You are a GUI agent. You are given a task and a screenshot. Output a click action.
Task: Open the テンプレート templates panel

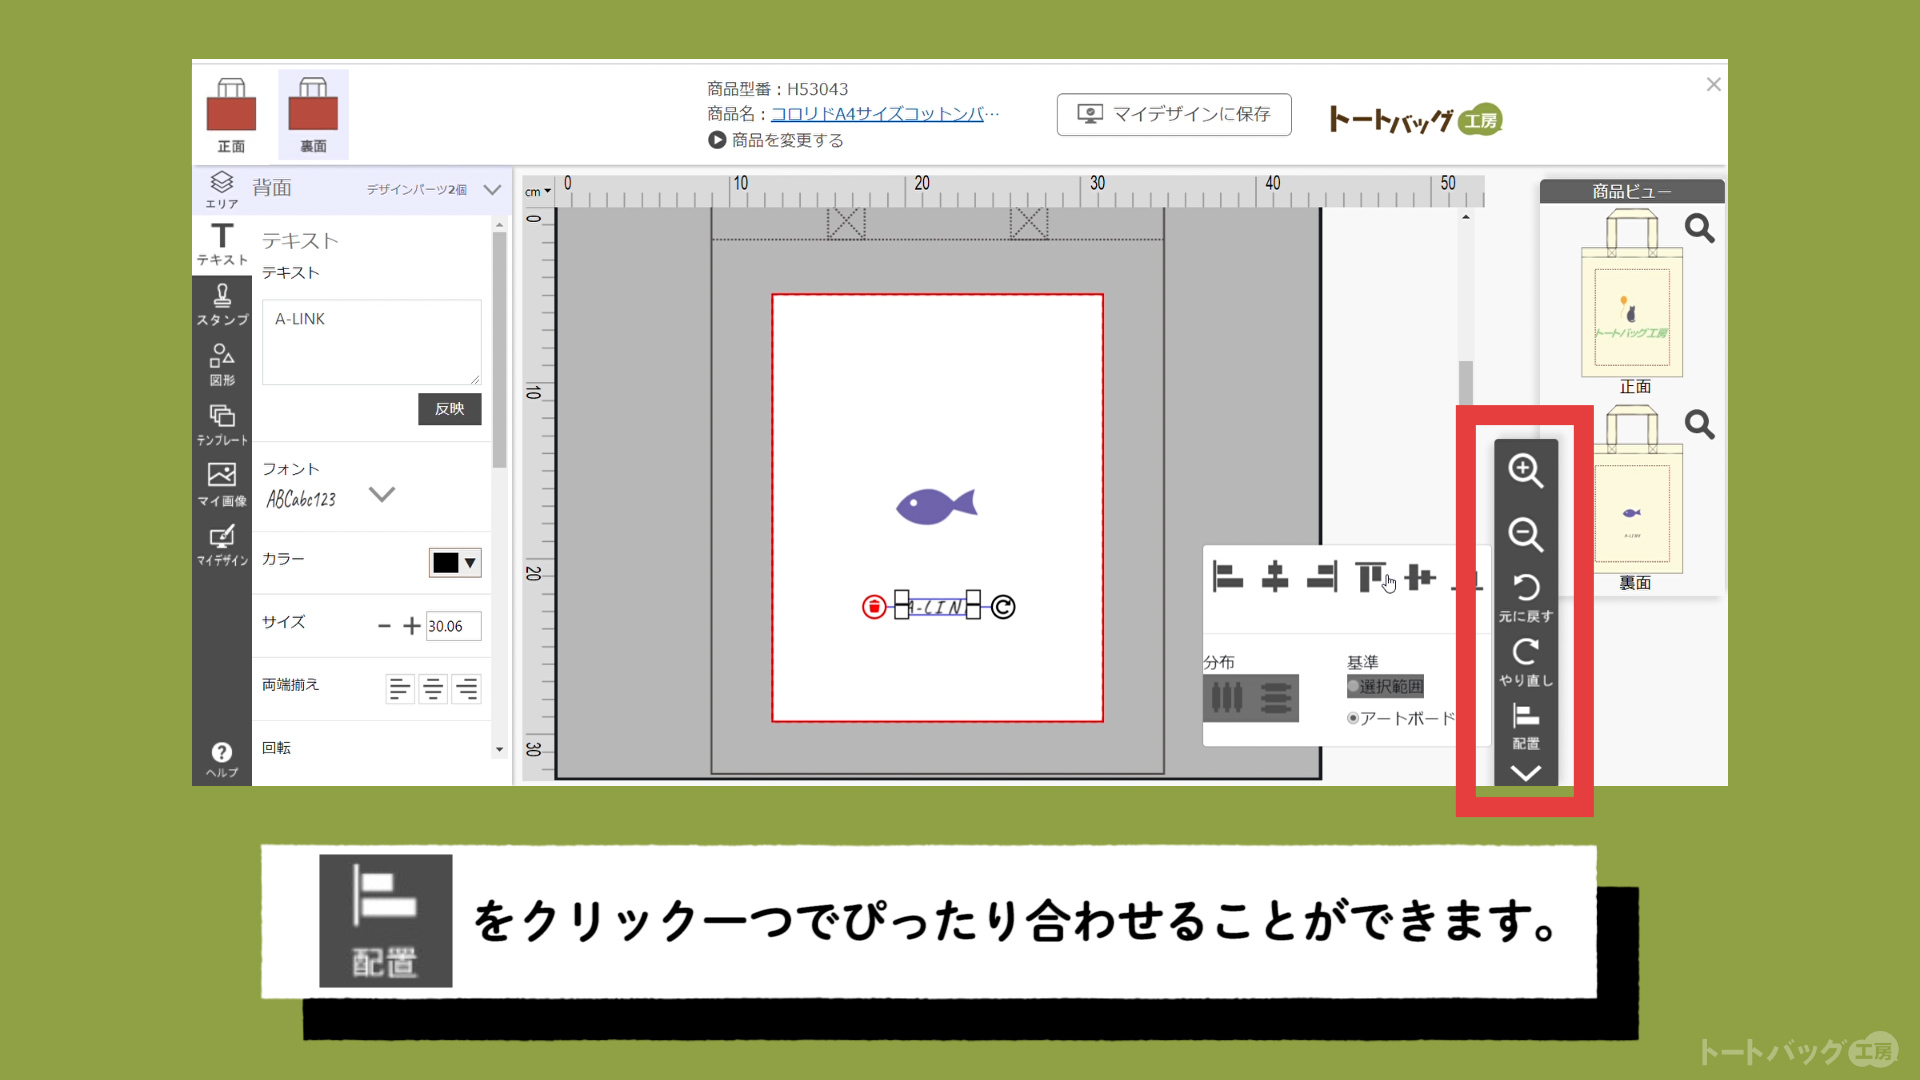coord(222,425)
